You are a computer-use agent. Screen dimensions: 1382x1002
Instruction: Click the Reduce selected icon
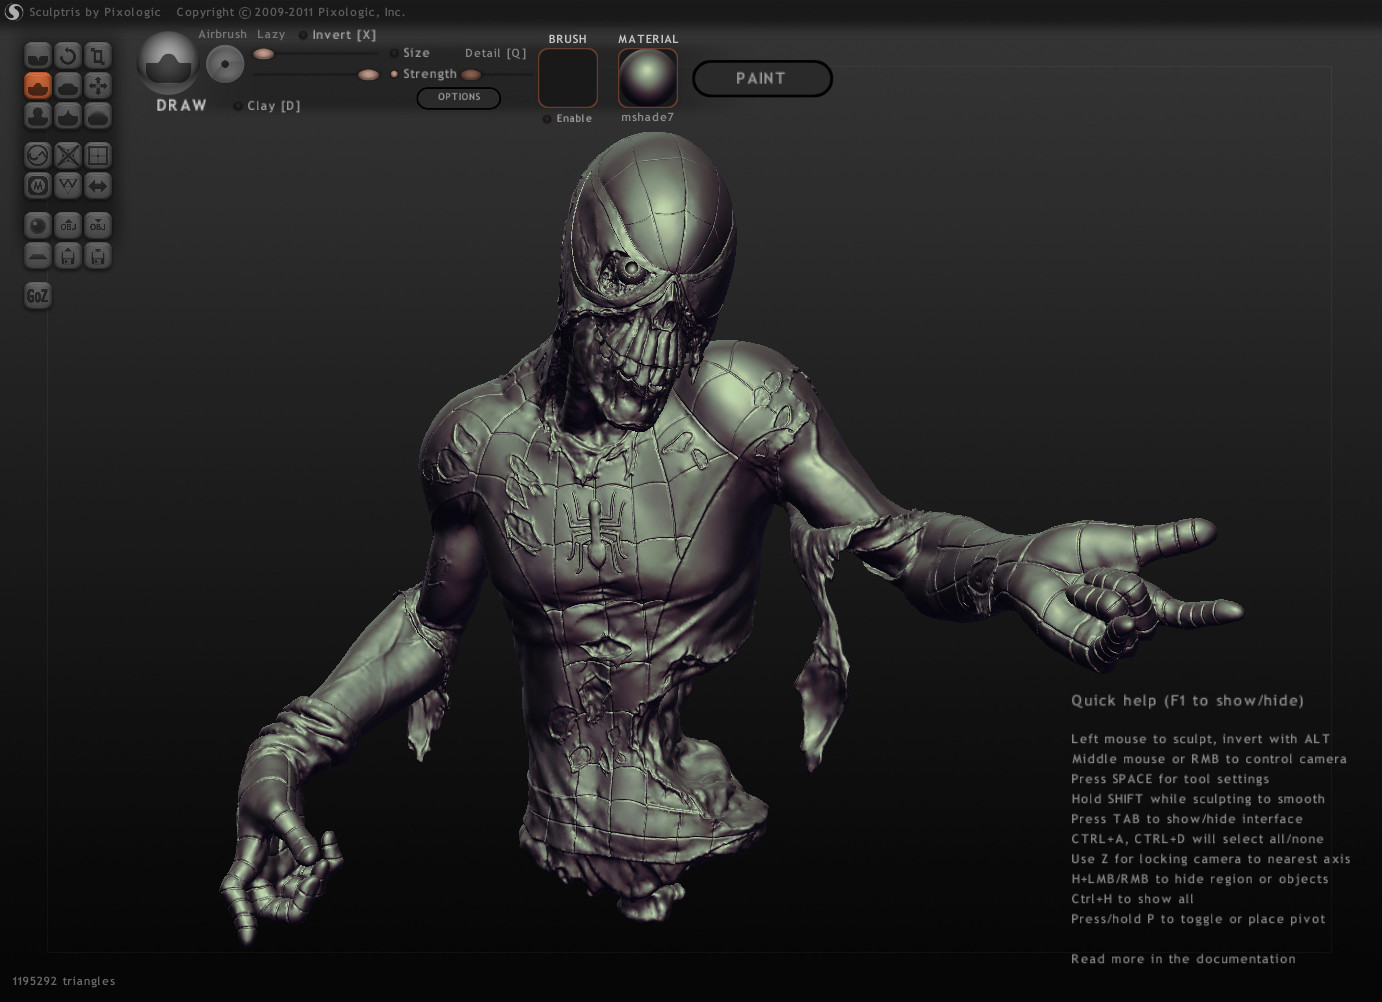[x=68, y=155]
